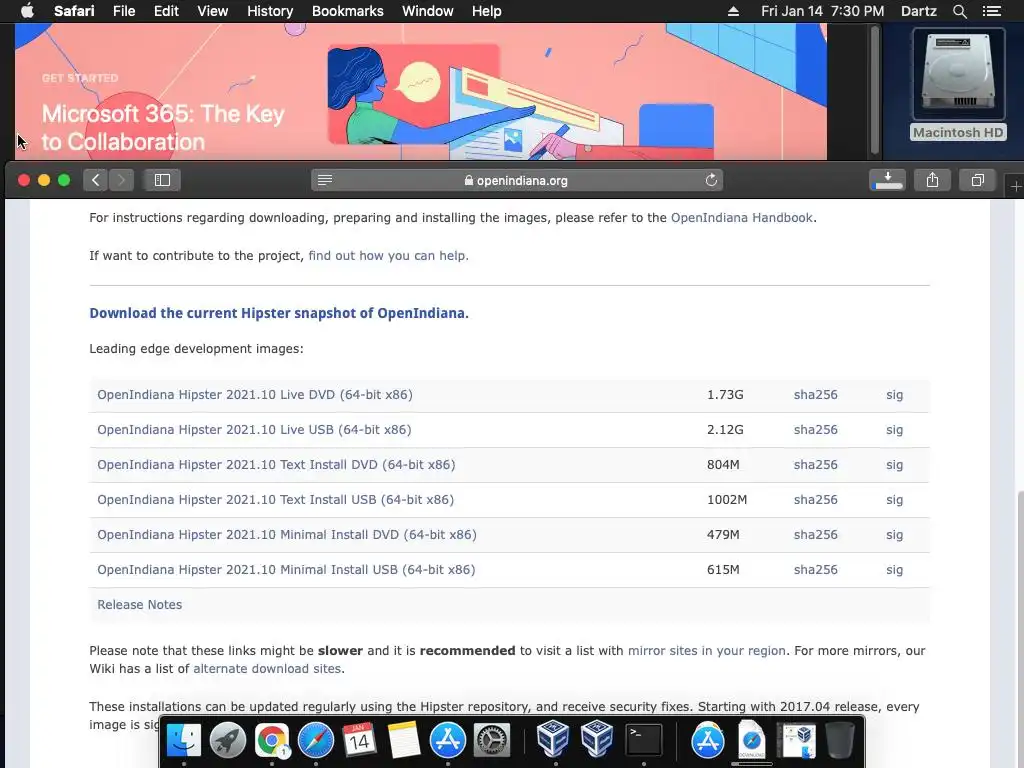
Task: Click the 1002M size cell
Action: pos(727,500)
